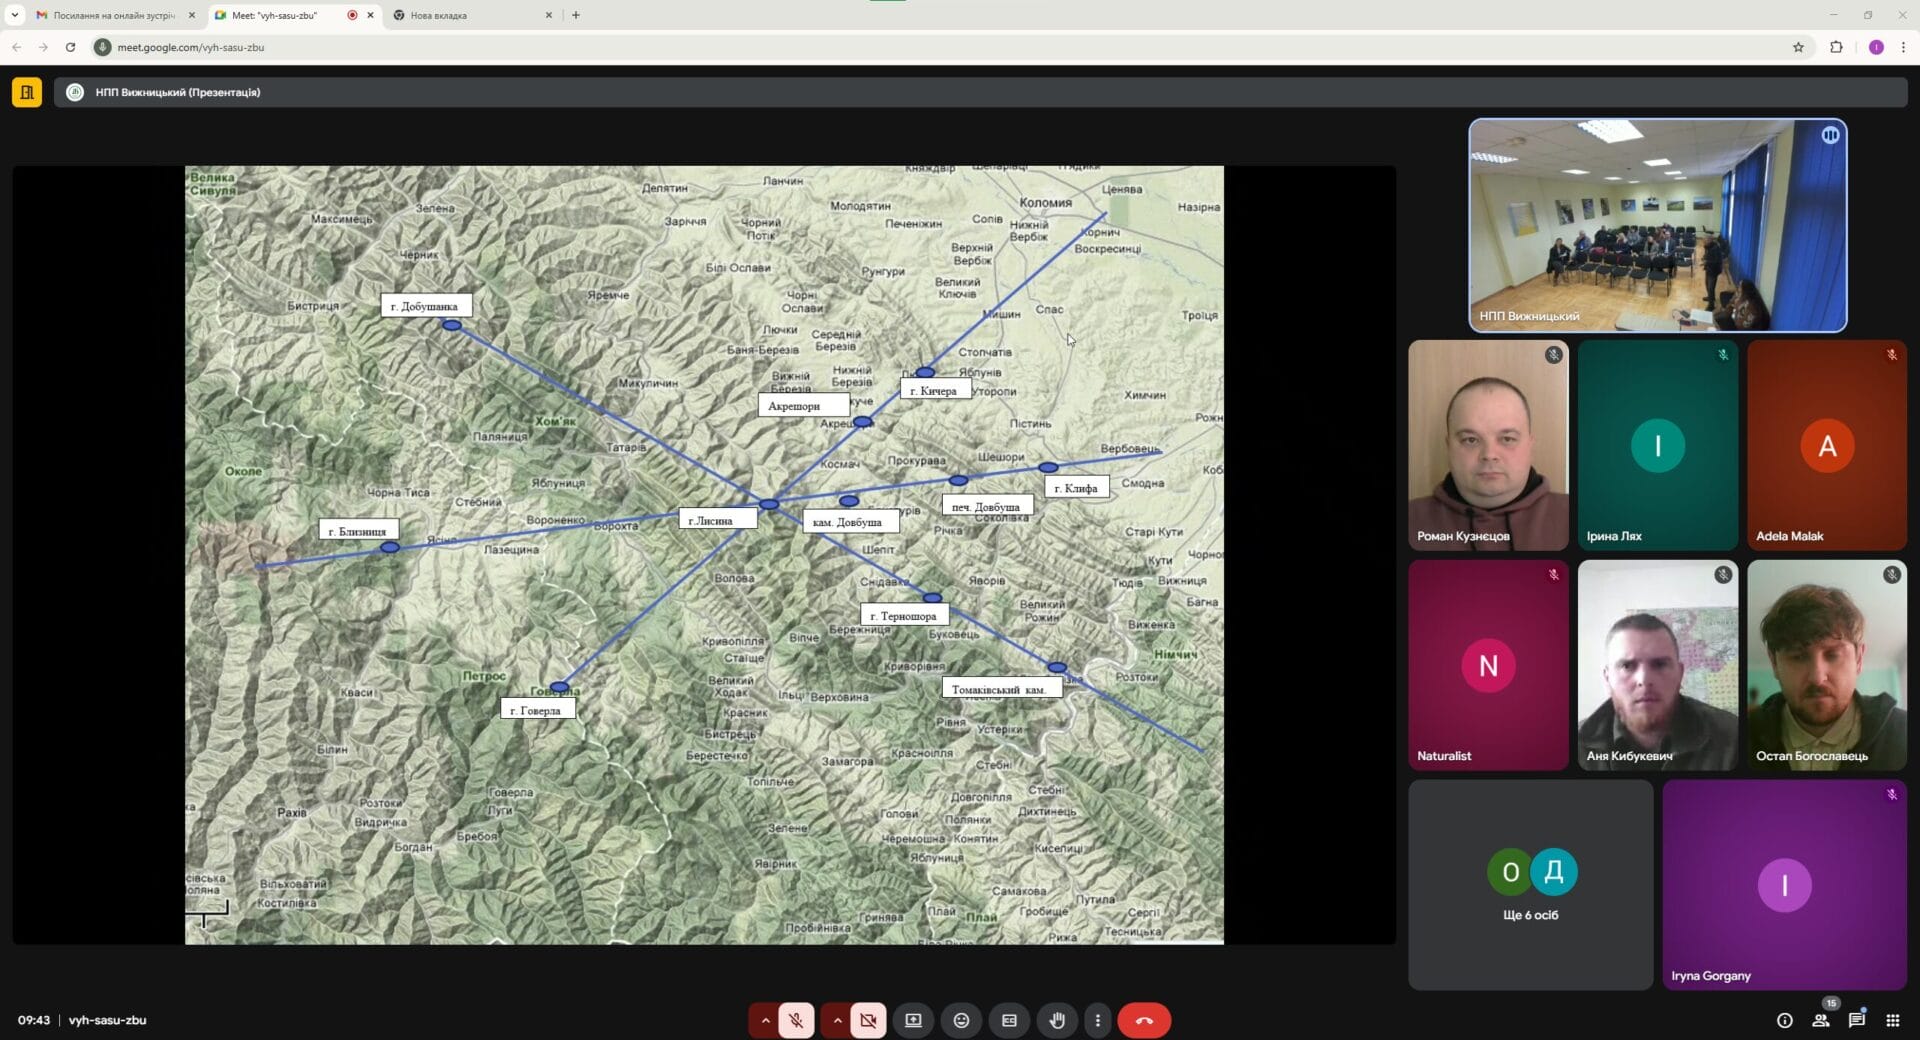Click the НПП Вижницький presentation label
Image resolution: width=1920 pixels, height=1040 pixels.
(177, 92)
